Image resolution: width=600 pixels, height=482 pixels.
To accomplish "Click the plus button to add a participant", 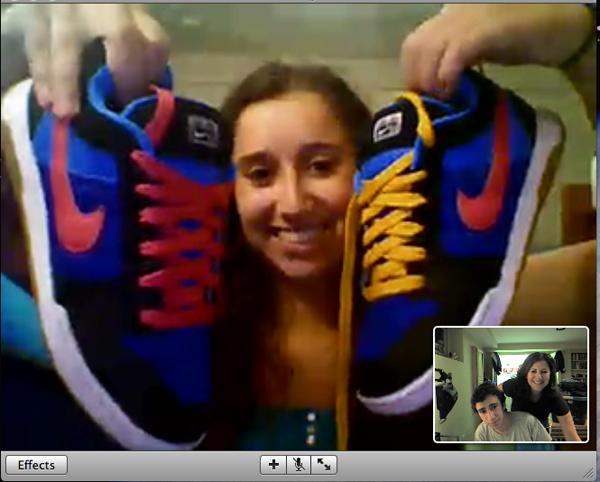I will coord(273,465).
